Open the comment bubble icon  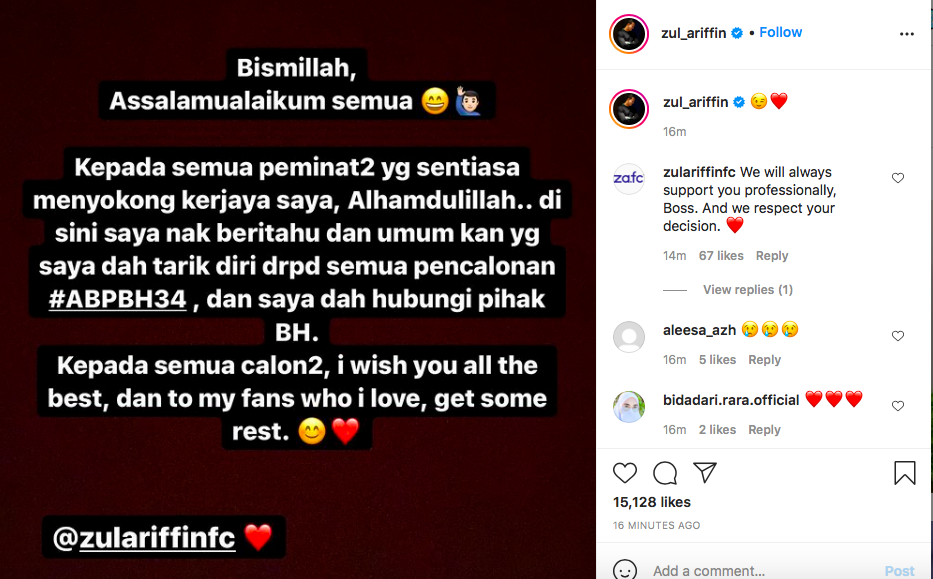point(665,473)
